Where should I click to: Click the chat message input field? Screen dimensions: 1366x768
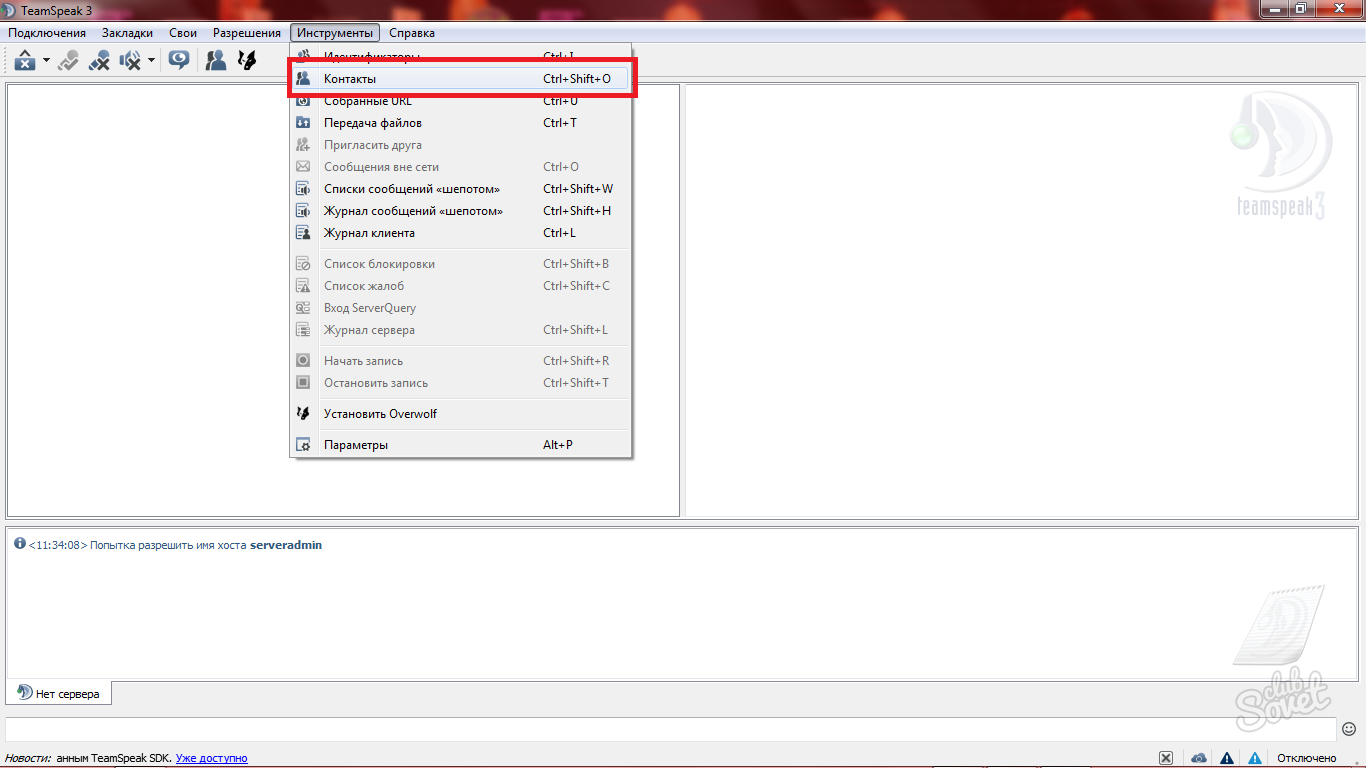click(671, 729)
